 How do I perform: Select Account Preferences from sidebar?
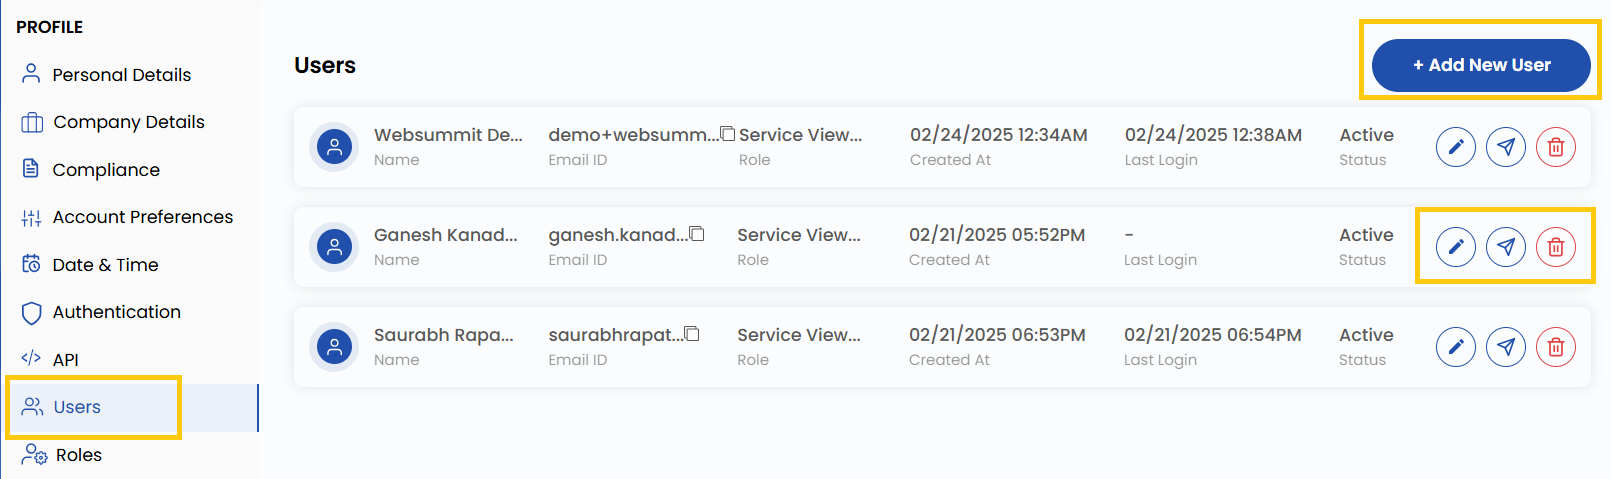(142, 217)
